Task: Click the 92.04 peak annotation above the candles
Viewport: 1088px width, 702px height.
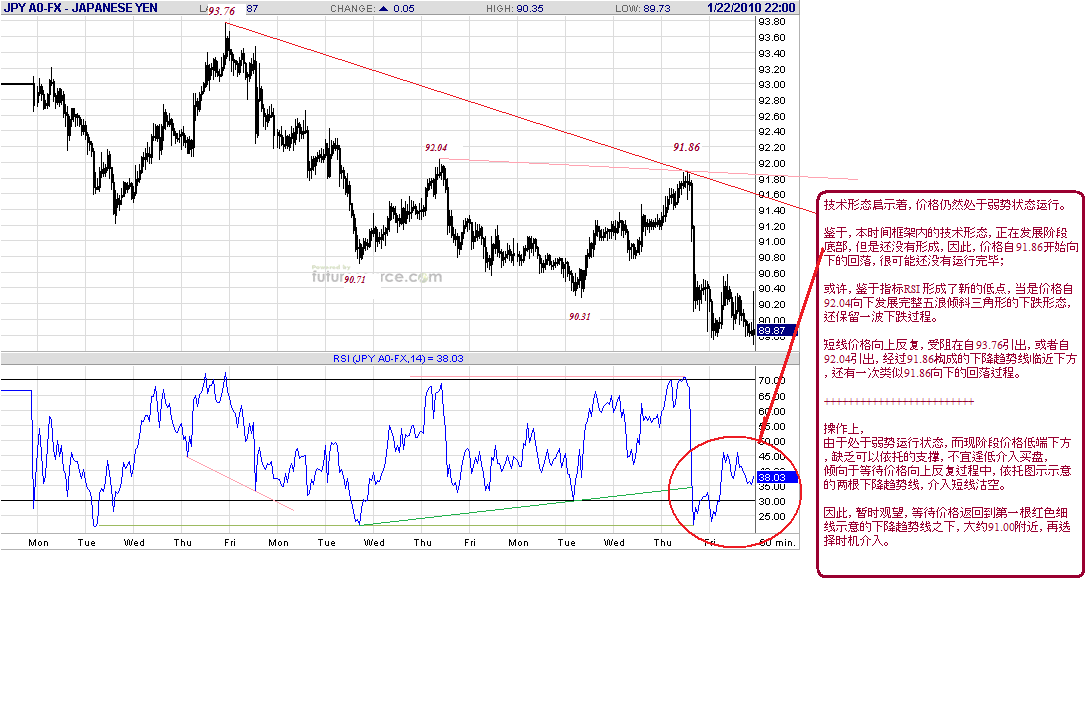Action: click(x=436, y=147)
